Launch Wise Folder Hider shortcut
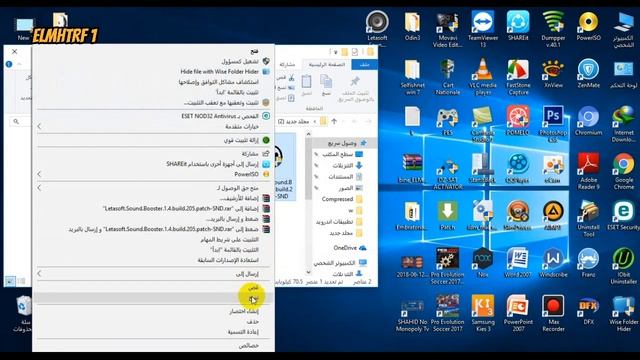The width and height of the screenshot is (640, 360). pos(623,313)
